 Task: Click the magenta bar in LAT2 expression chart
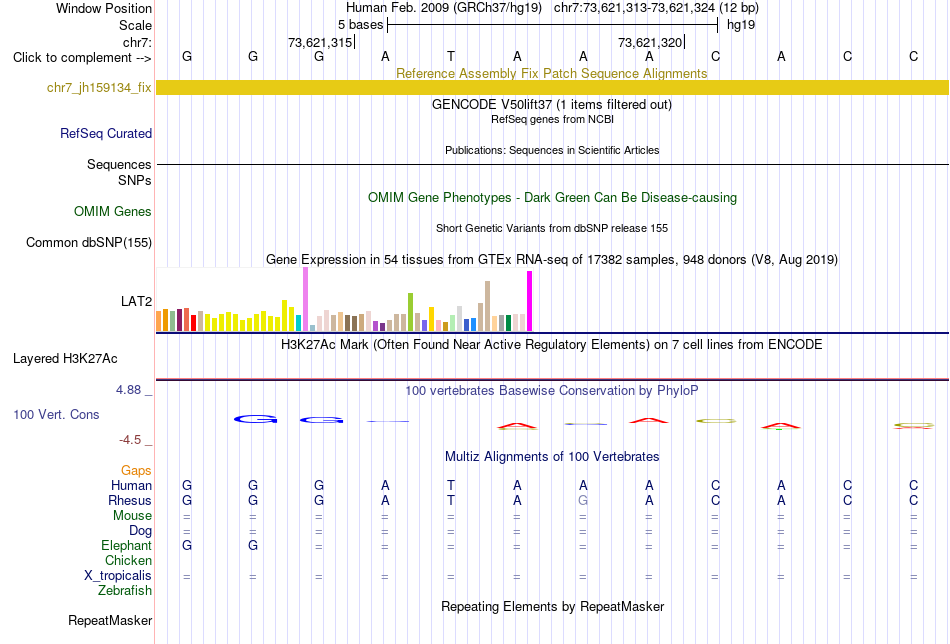(x=530, y=301)
